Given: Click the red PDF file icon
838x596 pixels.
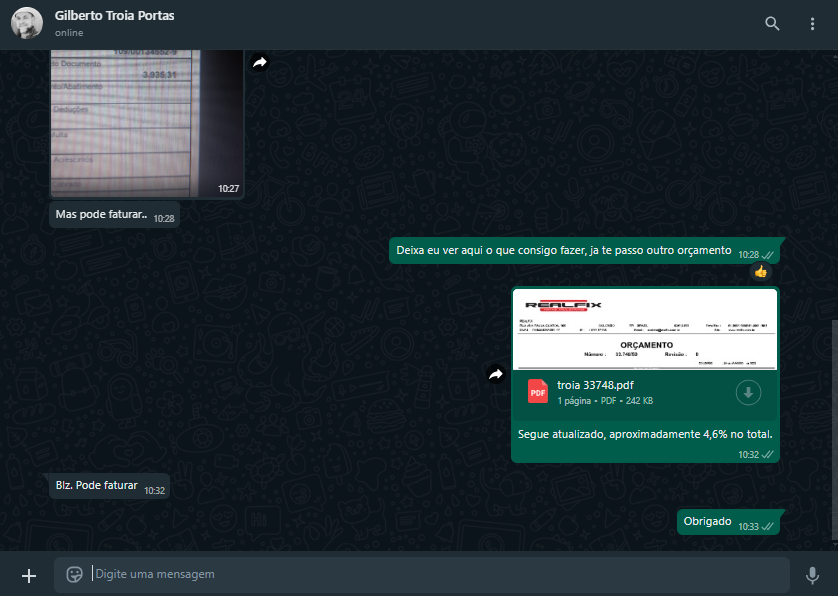Looking at the screenshot, I should (538, 393).
